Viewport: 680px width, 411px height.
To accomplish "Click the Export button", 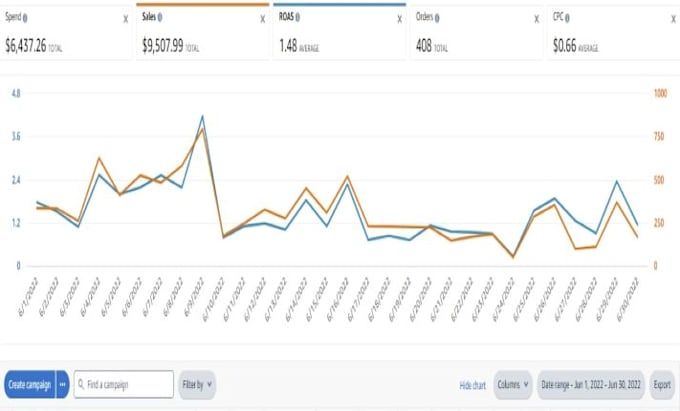I will tap(662, 385).
